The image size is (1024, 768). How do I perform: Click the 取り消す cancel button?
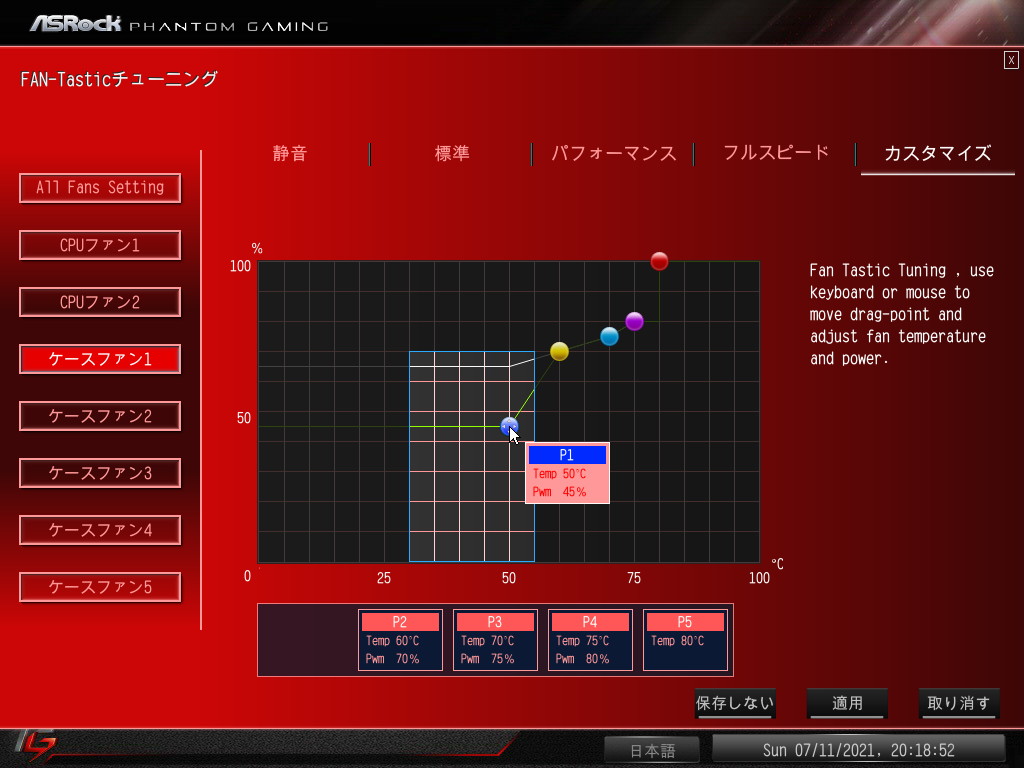[x=959, y=703]
